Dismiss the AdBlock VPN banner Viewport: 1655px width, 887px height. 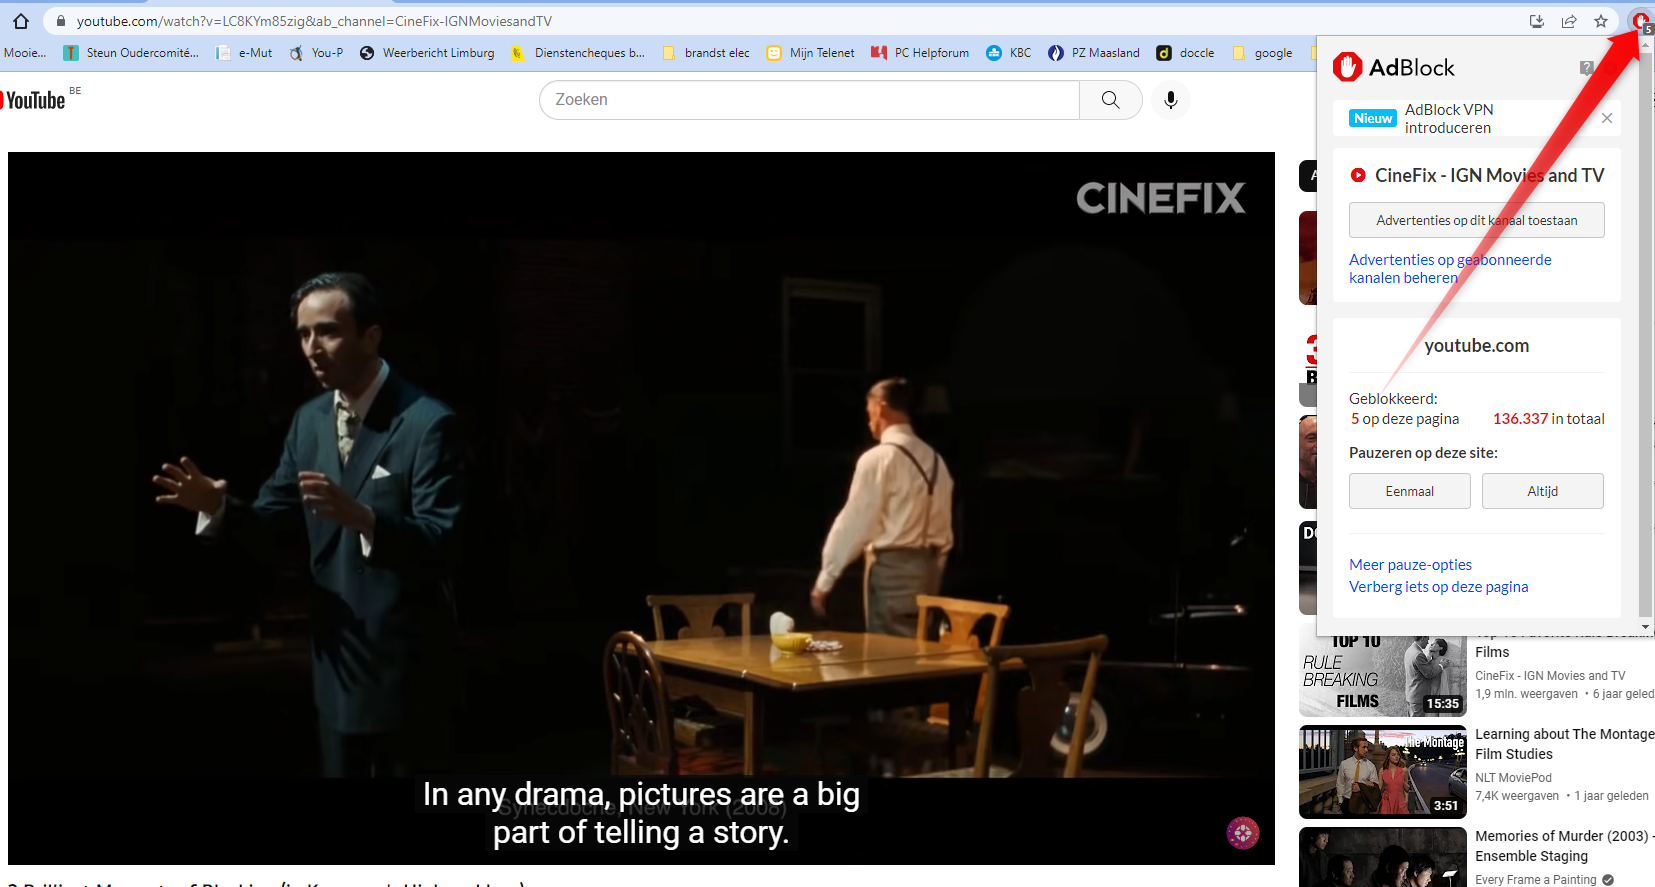(1607, 118)
